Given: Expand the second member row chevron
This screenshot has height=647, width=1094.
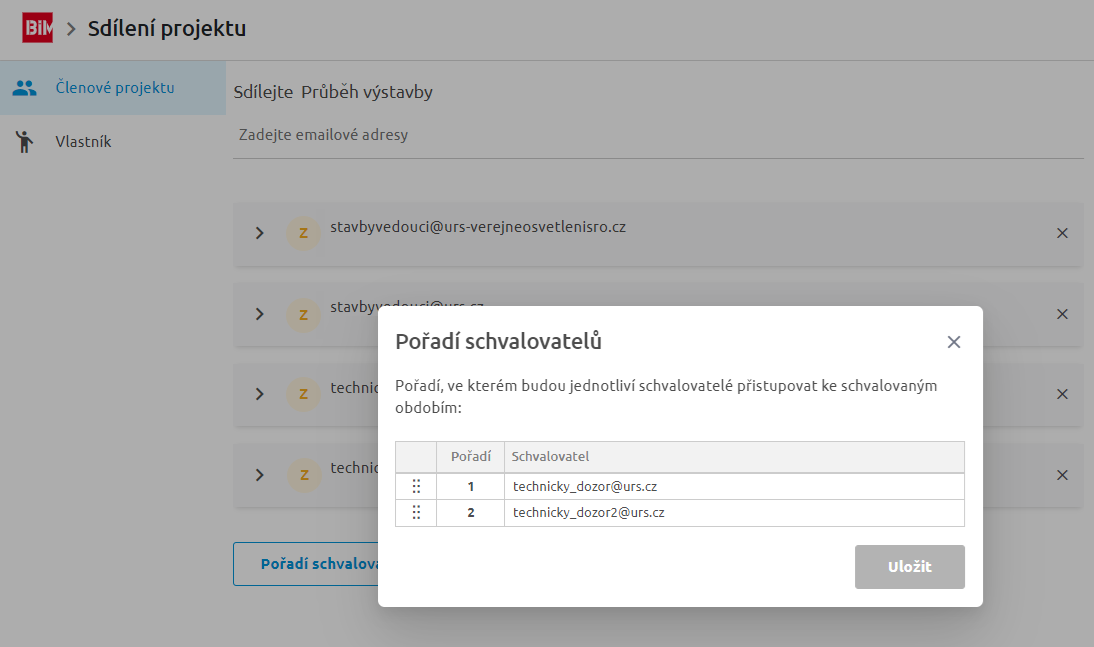Looking at the screenshot, I should [x=260, y=314].
